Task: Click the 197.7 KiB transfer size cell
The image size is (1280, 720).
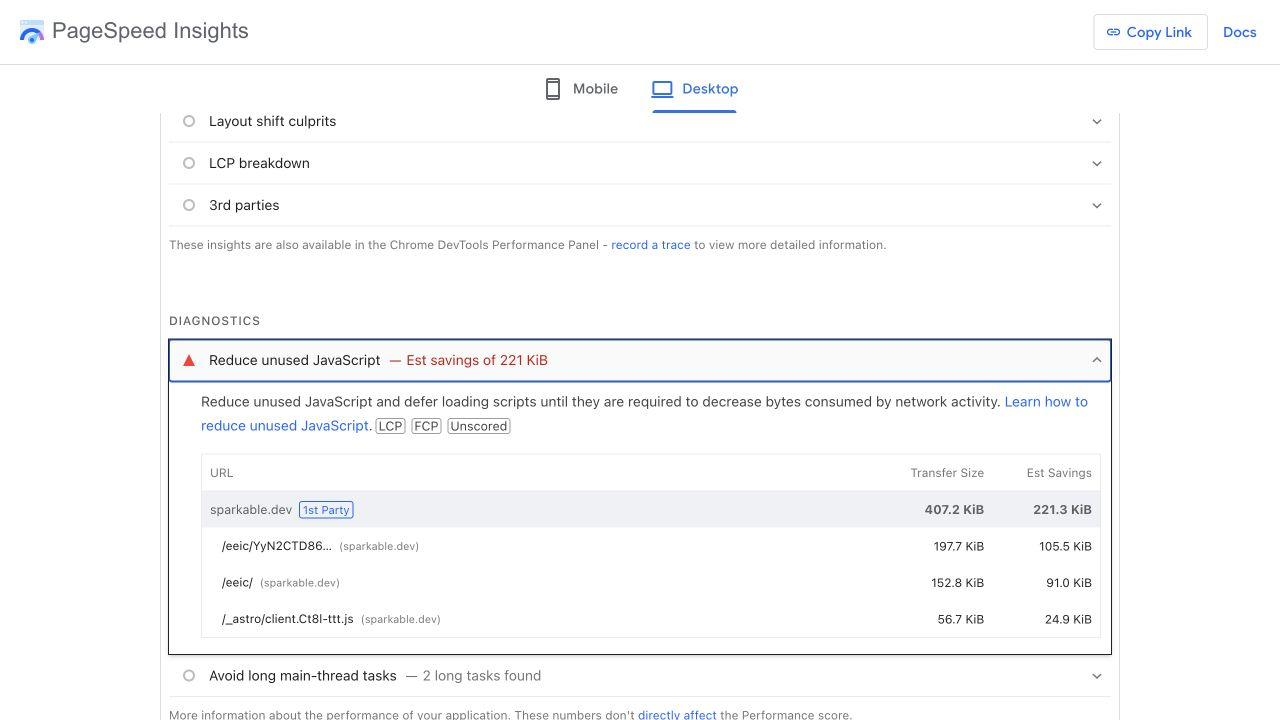Action: click(x=958, y=546)
